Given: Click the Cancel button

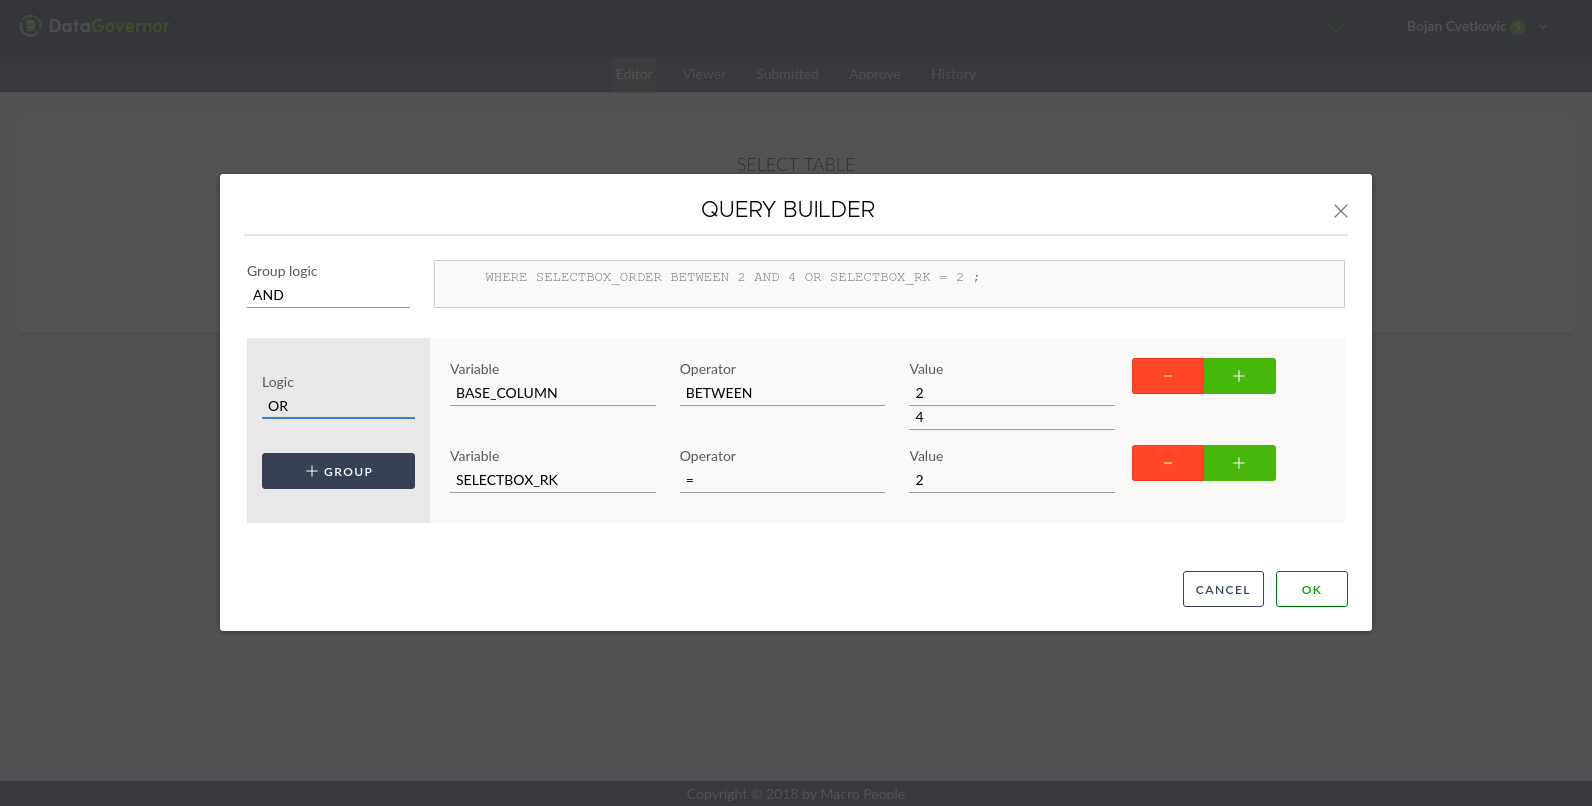Looking at the screenshot, I should click(x=1223, y=589).
